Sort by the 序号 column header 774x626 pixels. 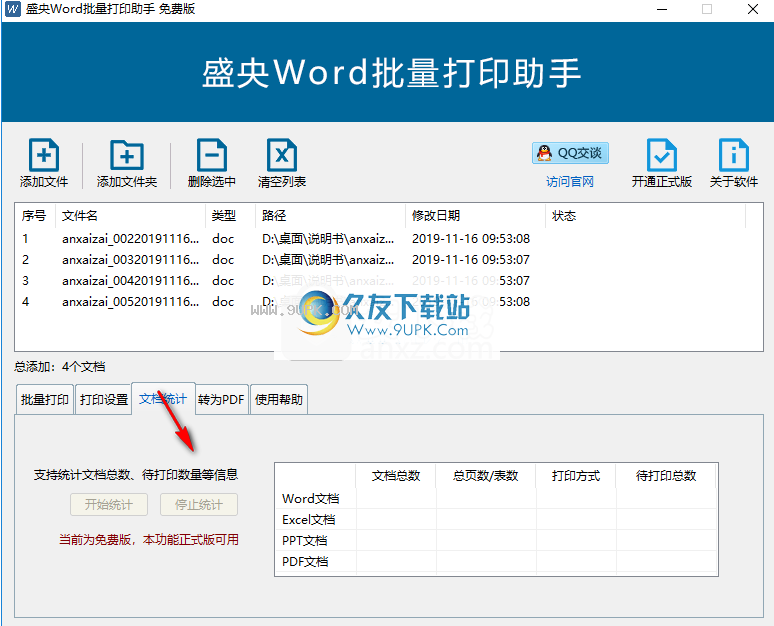35,216
